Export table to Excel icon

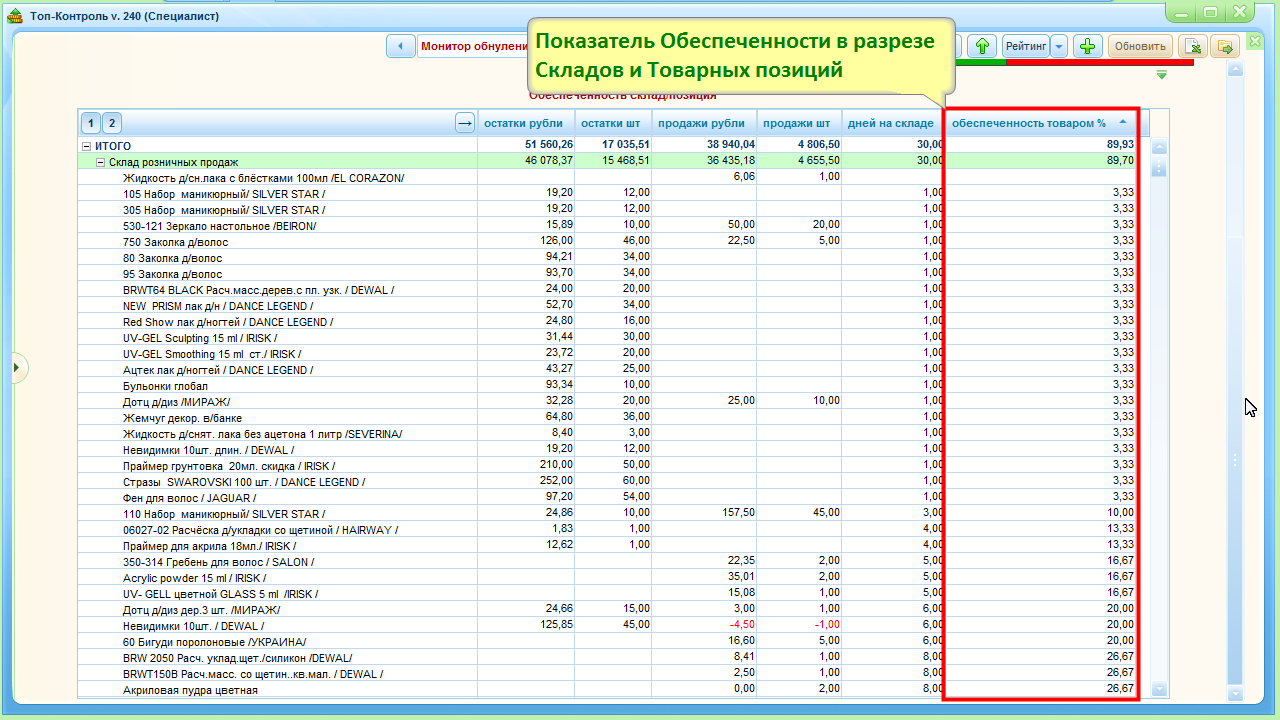pos(1193,46)
